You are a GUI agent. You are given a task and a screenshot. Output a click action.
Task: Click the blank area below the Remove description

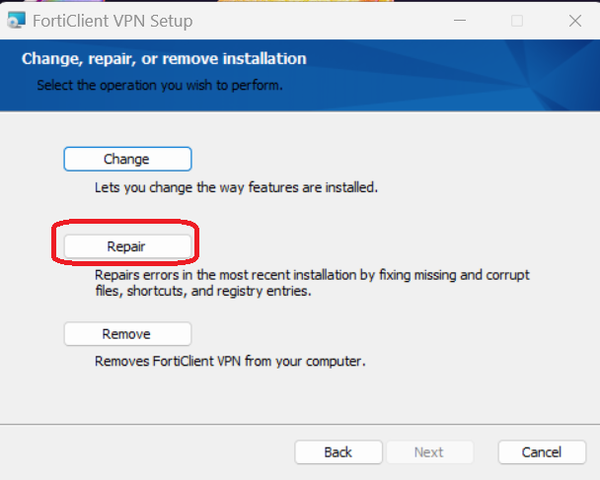[300, 396]
